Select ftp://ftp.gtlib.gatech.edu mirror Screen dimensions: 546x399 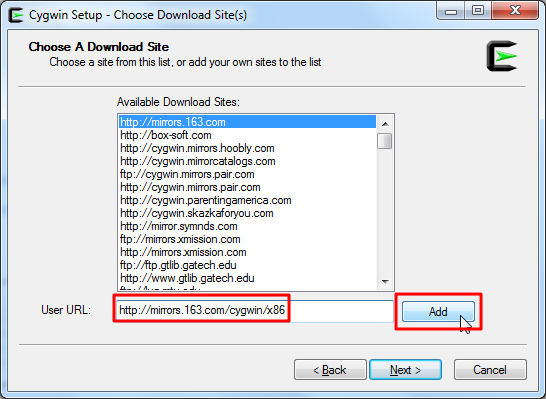coord(247,265)
